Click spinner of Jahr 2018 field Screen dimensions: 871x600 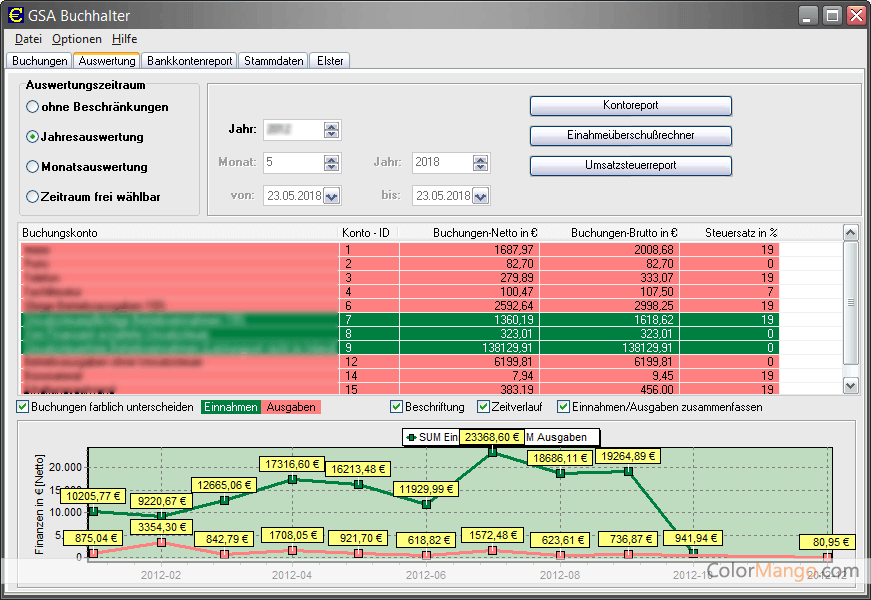click(481, 163)
